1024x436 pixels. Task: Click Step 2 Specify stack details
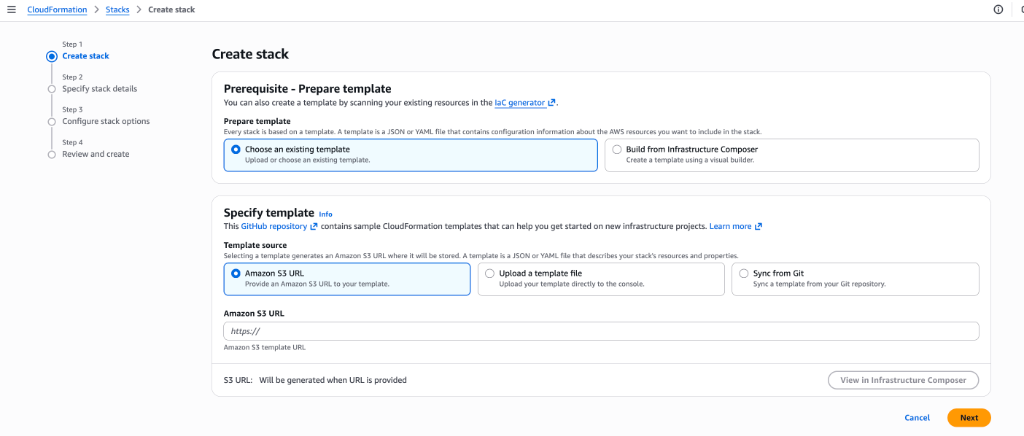point(99,89)
